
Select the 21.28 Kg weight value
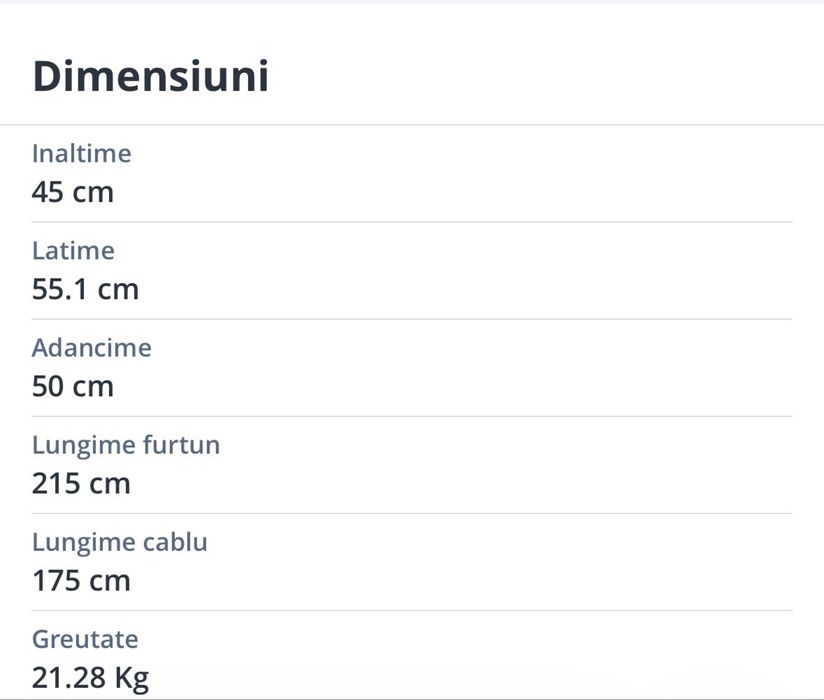tap(90, 678)
